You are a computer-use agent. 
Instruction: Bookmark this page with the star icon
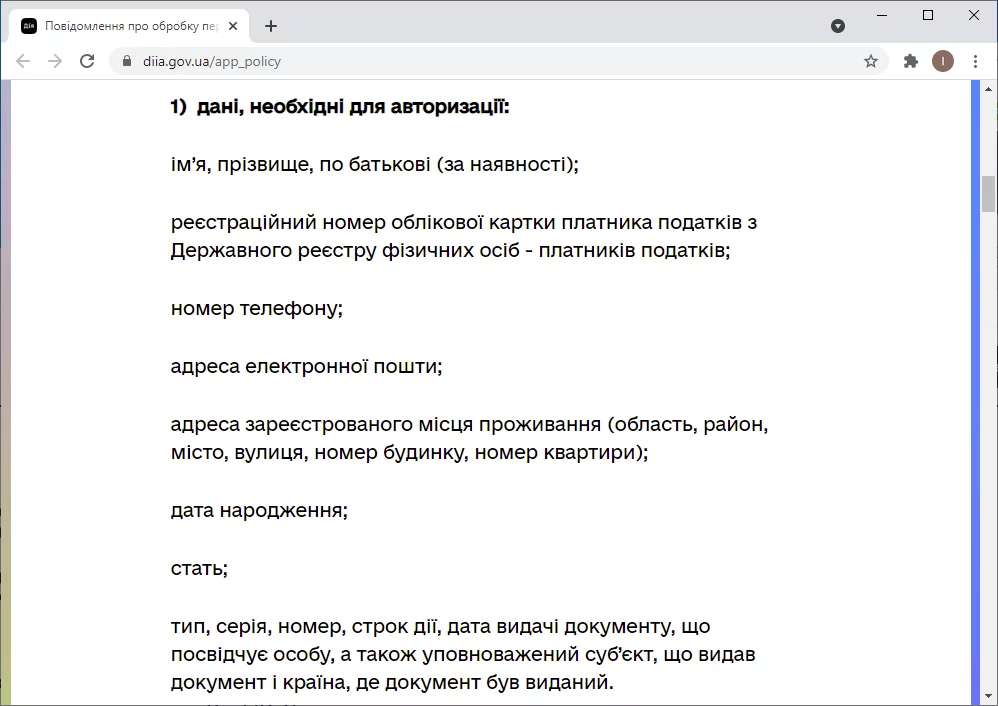(x=871, y=61)
